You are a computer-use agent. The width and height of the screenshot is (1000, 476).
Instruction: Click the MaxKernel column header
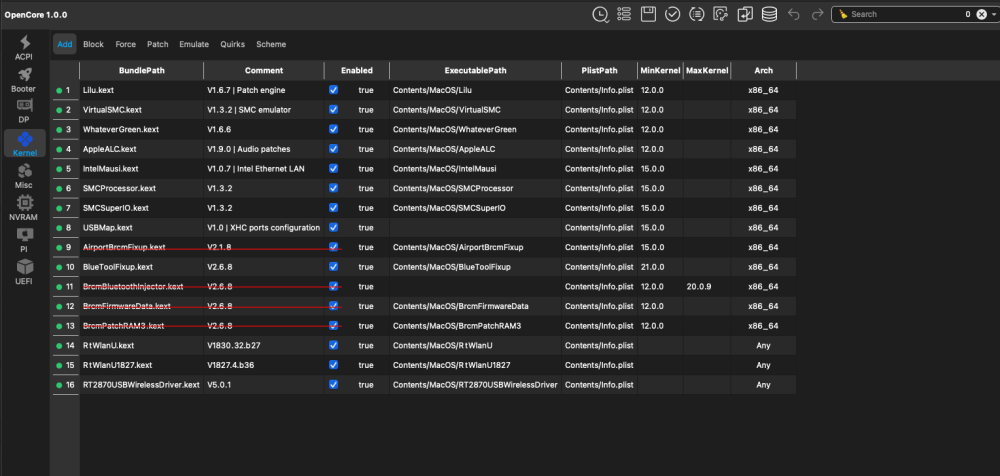pyautogui.click(x=707, y=71)
